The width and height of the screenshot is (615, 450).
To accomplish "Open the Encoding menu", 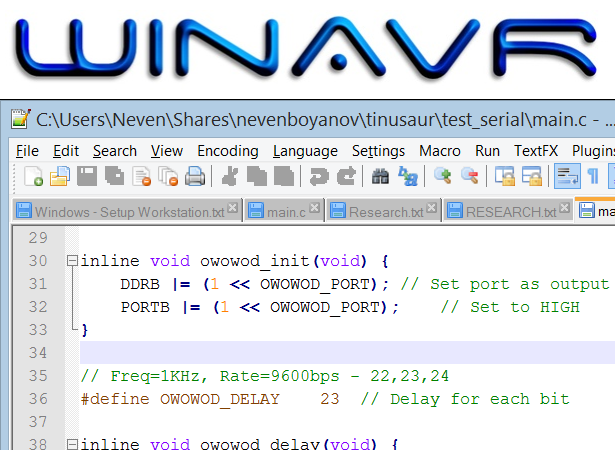I will pos(228,151).
